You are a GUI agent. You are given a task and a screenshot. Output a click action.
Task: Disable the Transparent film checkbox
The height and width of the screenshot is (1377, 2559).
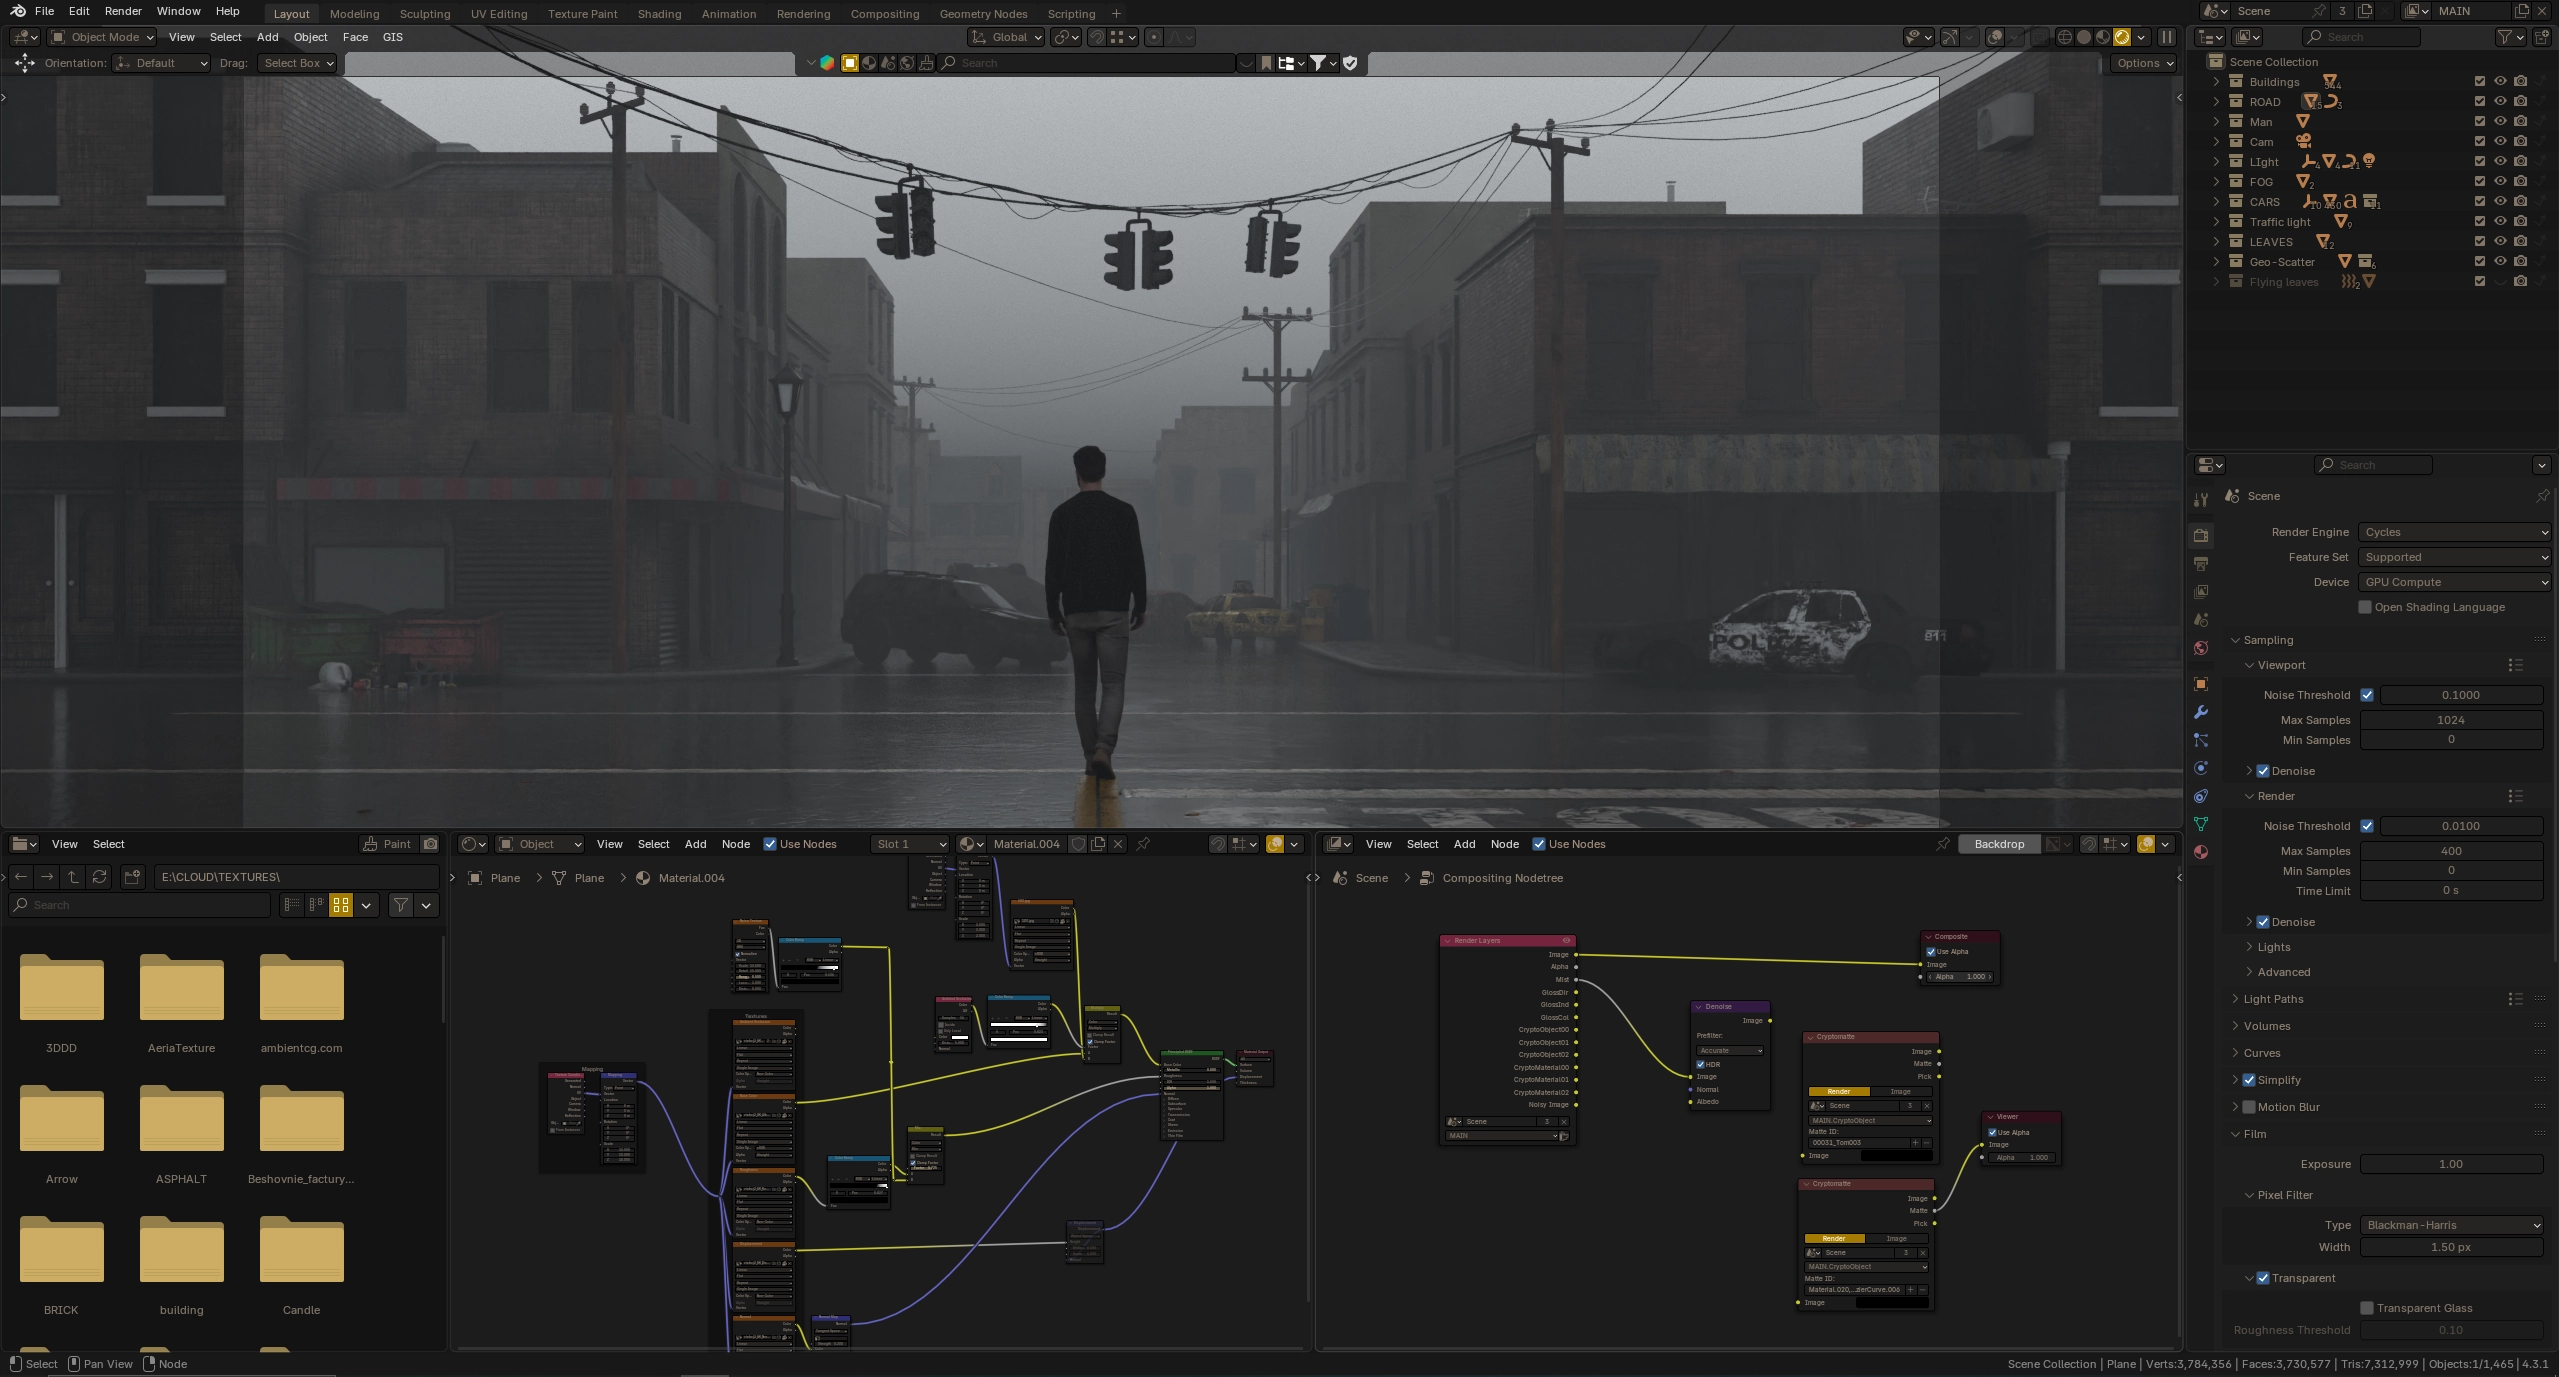click(x=2263, y=1278)
